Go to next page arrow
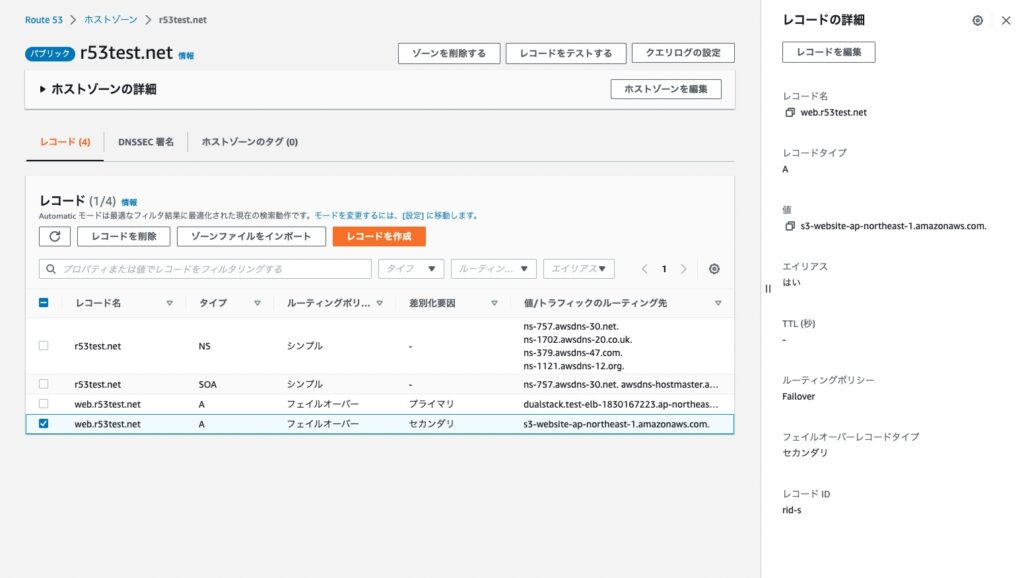The height and width of the screenshot is (578, 1024). click(x=684, y=269)
